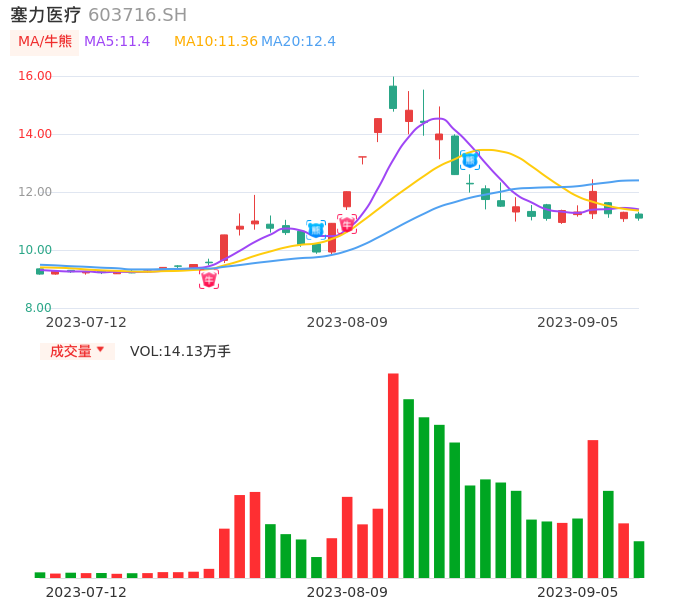686x606 pixels.
Task: Click the last green volume bar
Action: coord(639,560)
